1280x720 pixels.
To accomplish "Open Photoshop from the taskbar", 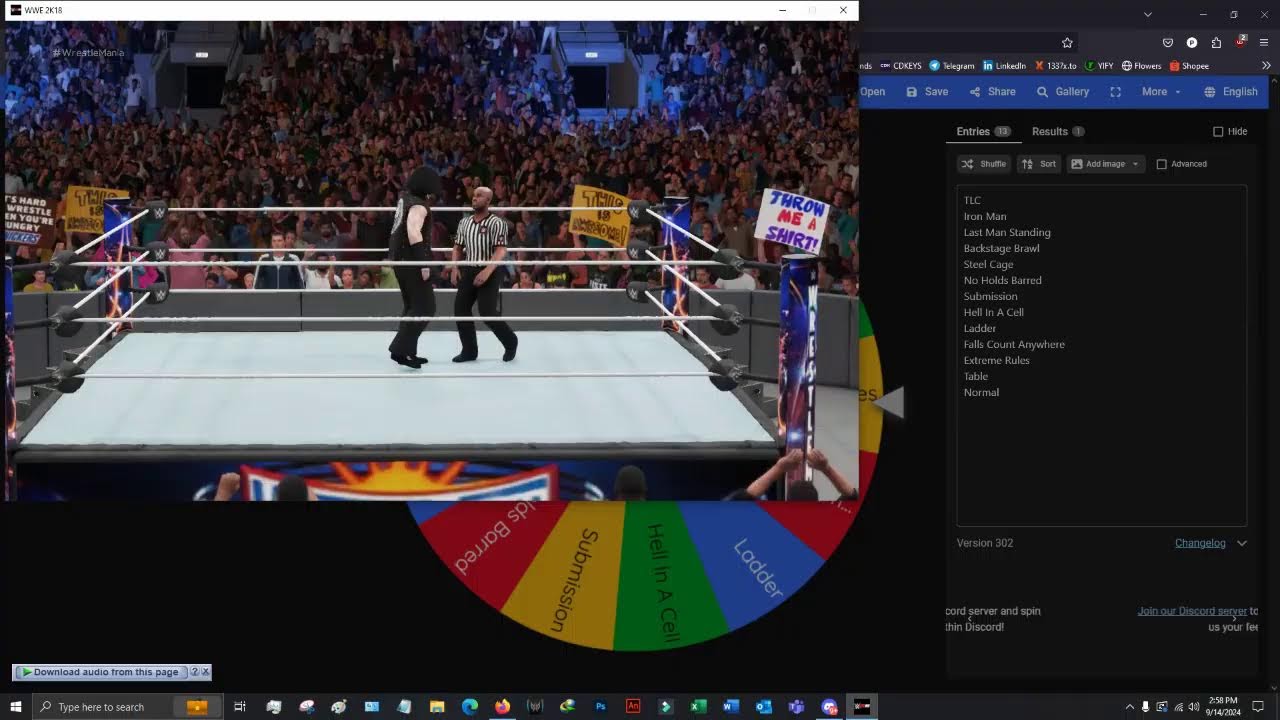I will click(x=600, y=707).
